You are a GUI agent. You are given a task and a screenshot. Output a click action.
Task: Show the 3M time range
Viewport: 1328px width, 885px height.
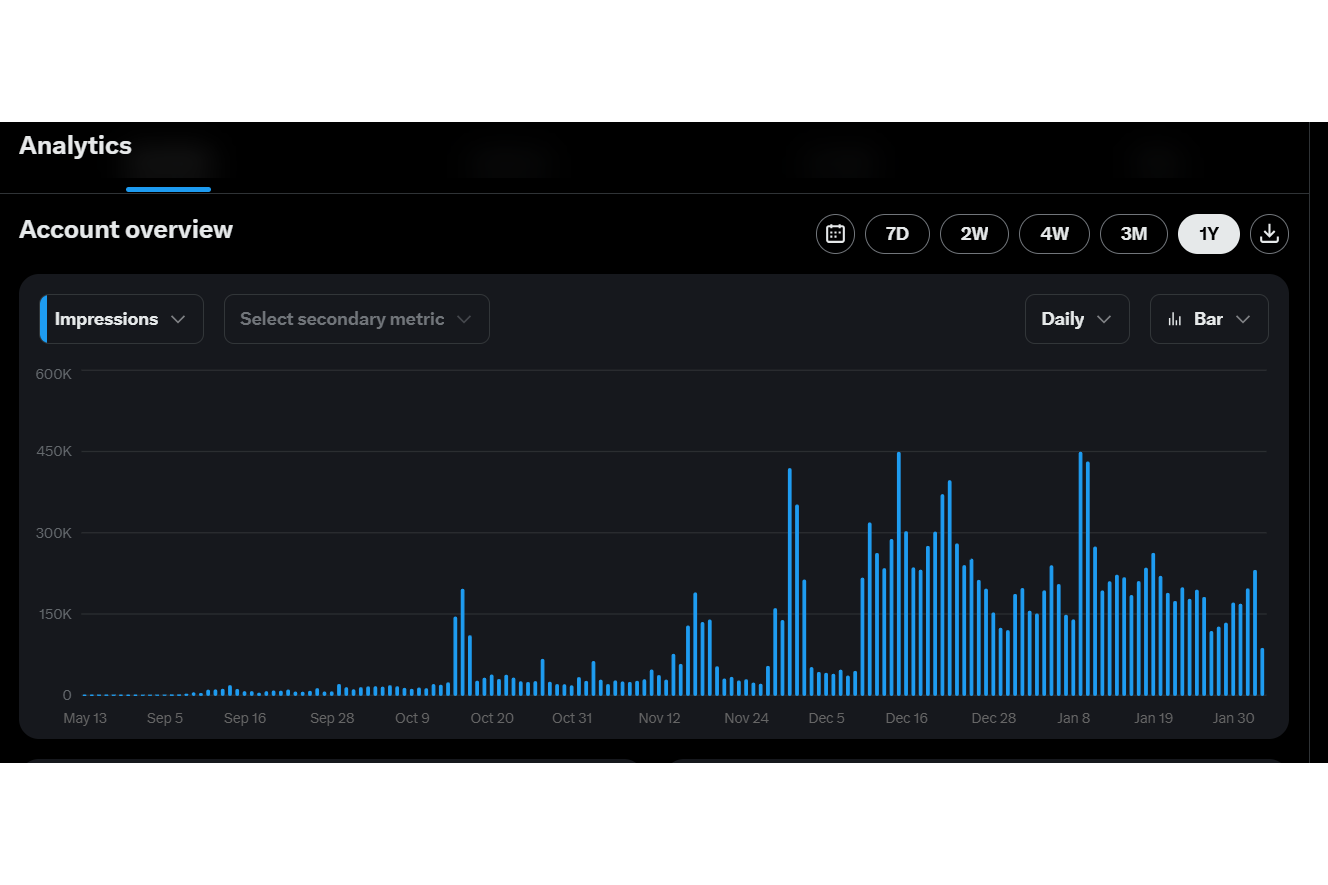(x=1133, y=234)
